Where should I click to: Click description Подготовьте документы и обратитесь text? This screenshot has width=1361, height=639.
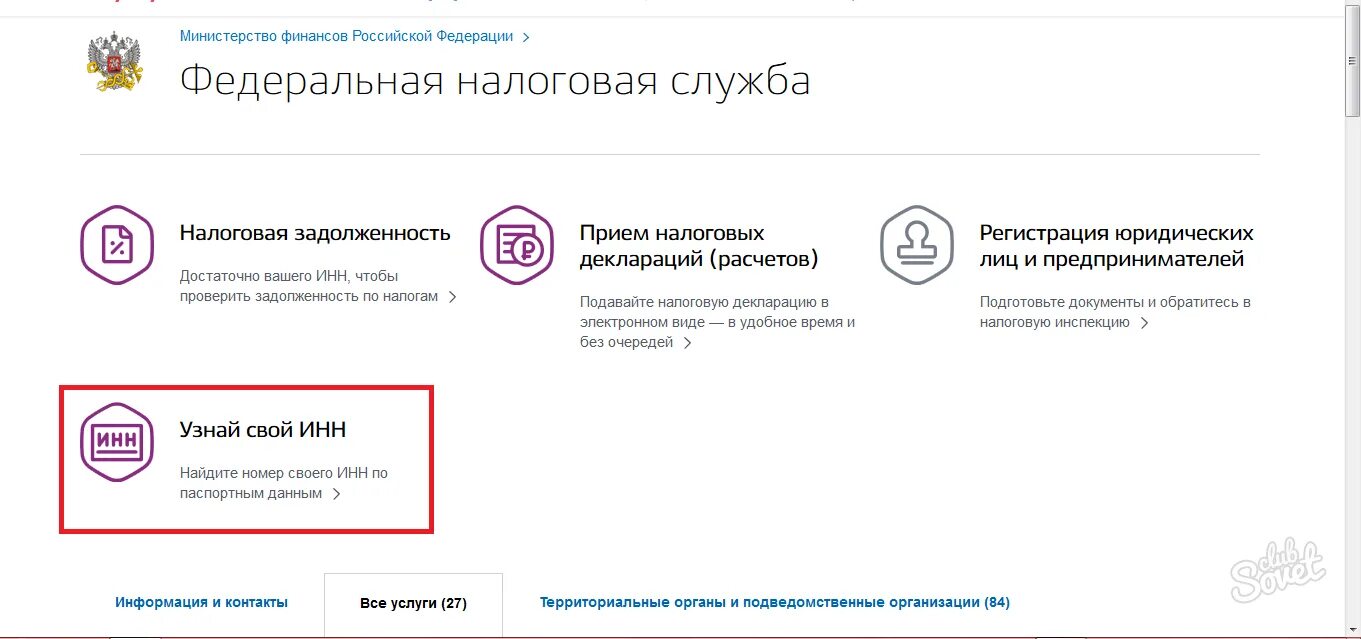[1115, 312]
